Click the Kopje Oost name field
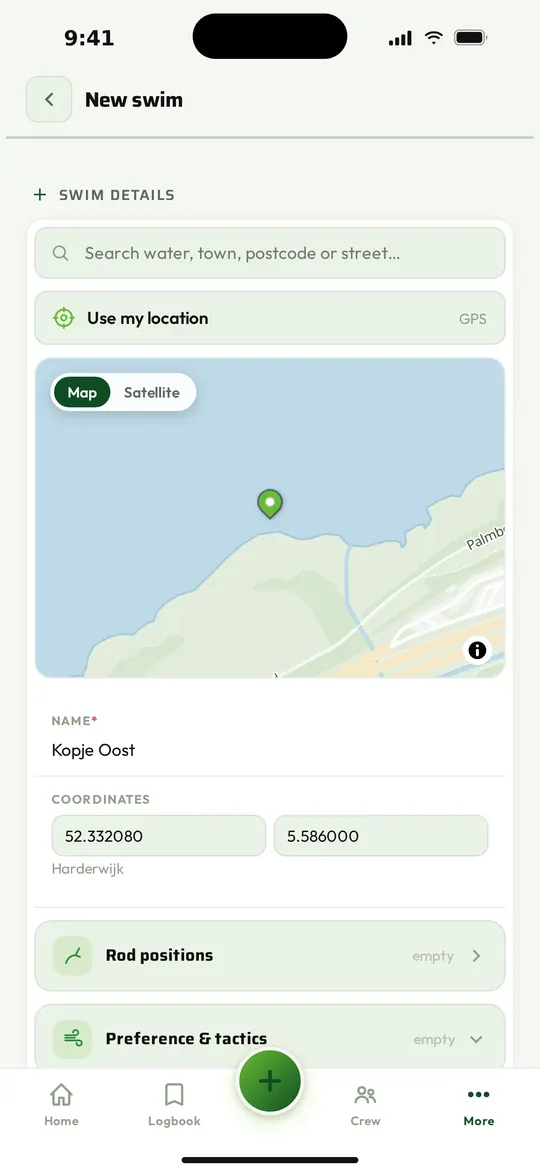Image resolution: width=540 pixels, height=1173 pixels. click(270, 750)
